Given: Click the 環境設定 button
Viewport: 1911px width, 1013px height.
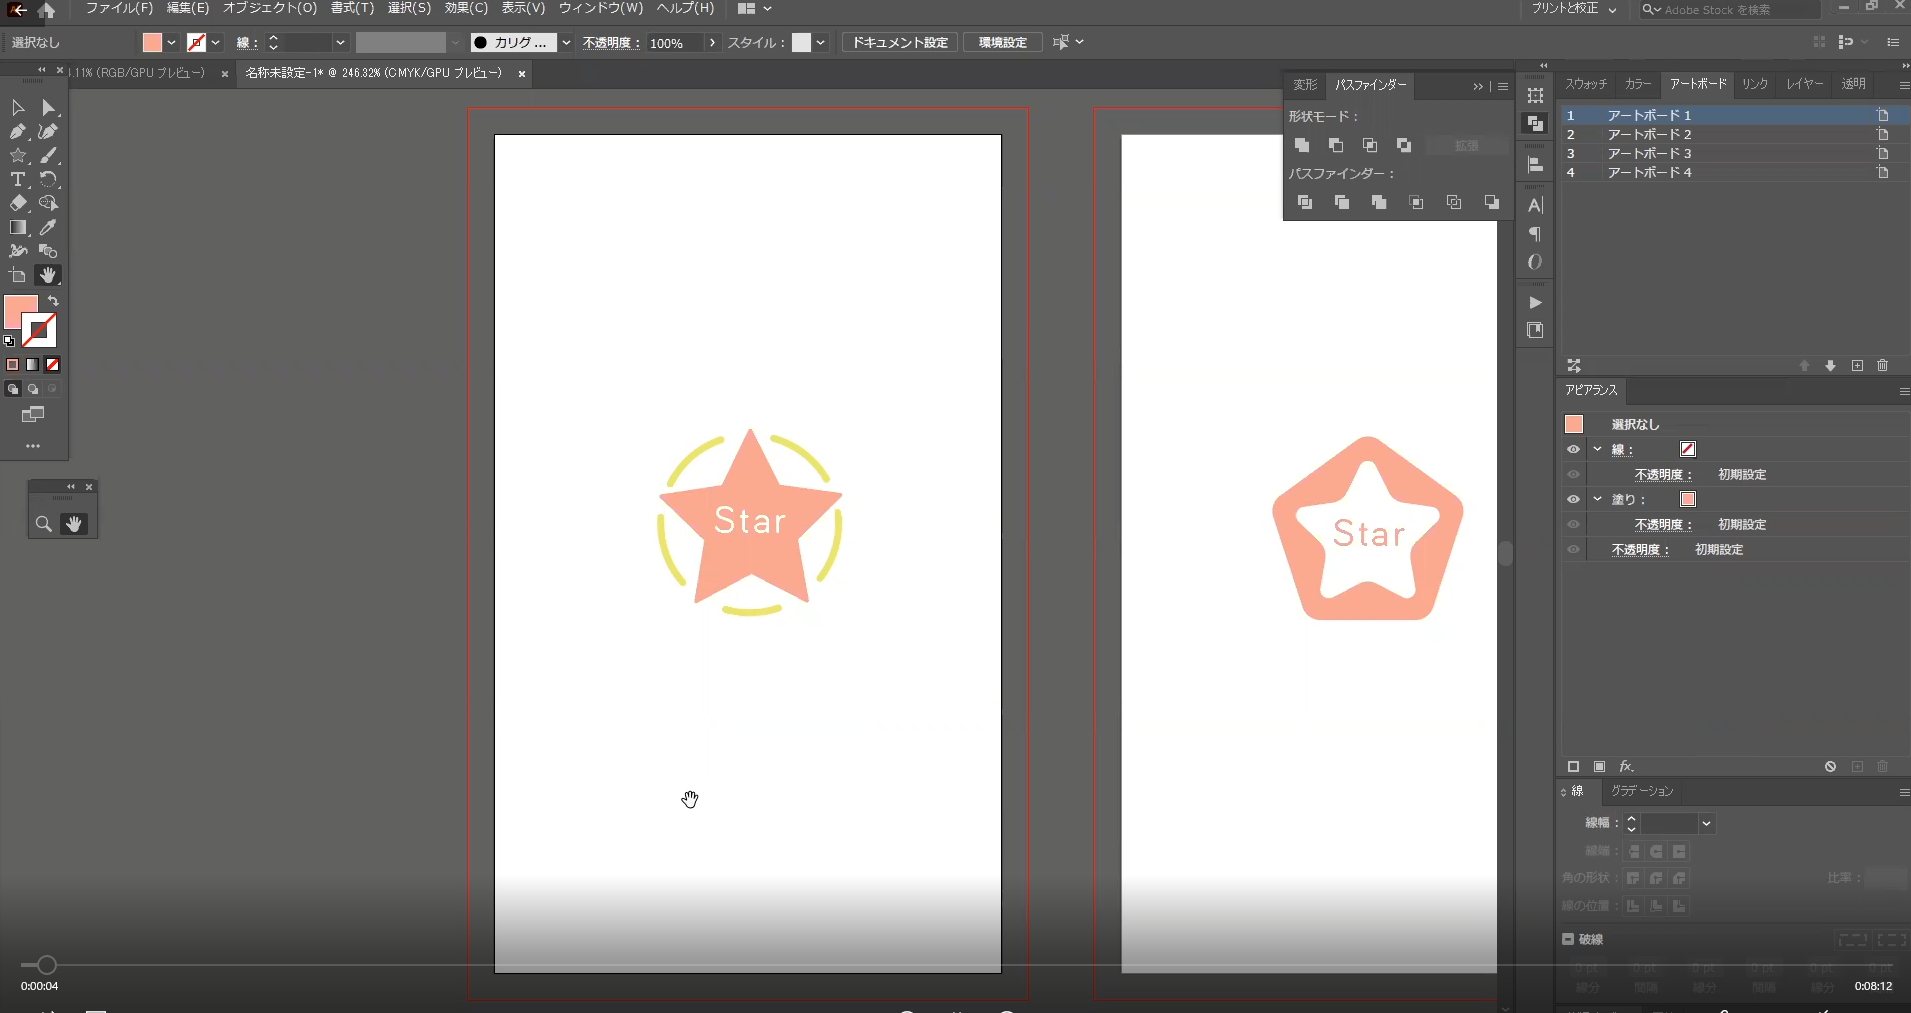Looking at the screenshot, I should pyautogui.click(x=1002, y=43).
